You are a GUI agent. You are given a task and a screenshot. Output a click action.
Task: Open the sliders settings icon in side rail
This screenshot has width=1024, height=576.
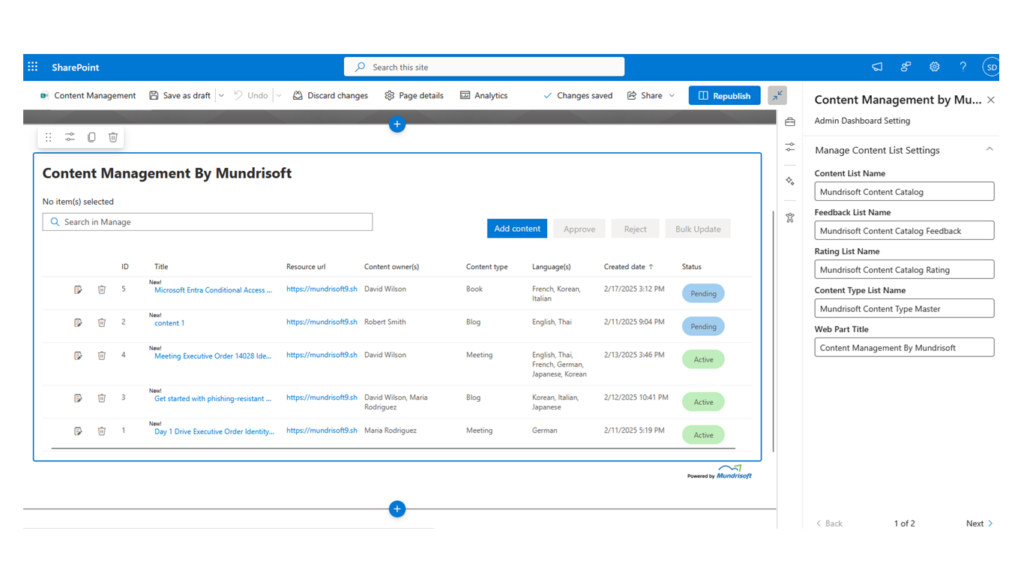(790, 147)
